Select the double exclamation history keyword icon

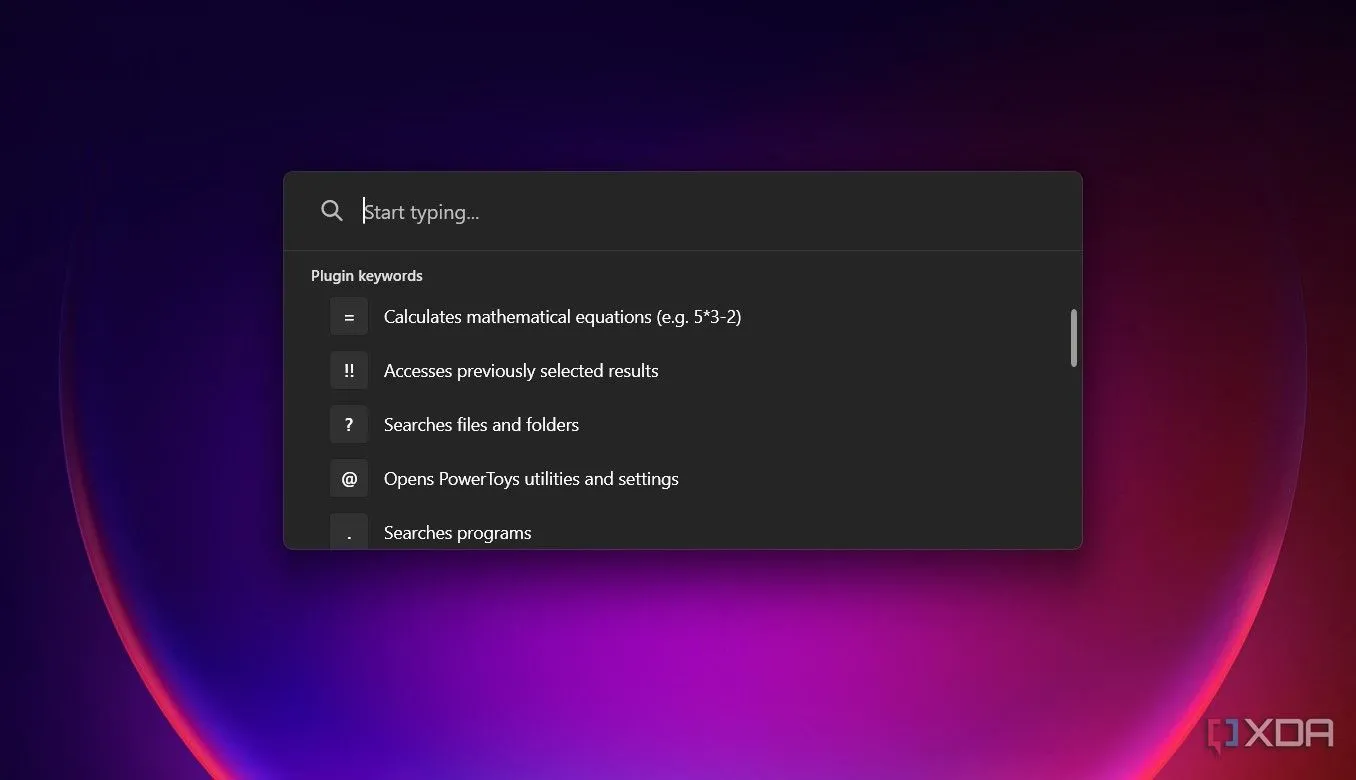click(349, 371)
